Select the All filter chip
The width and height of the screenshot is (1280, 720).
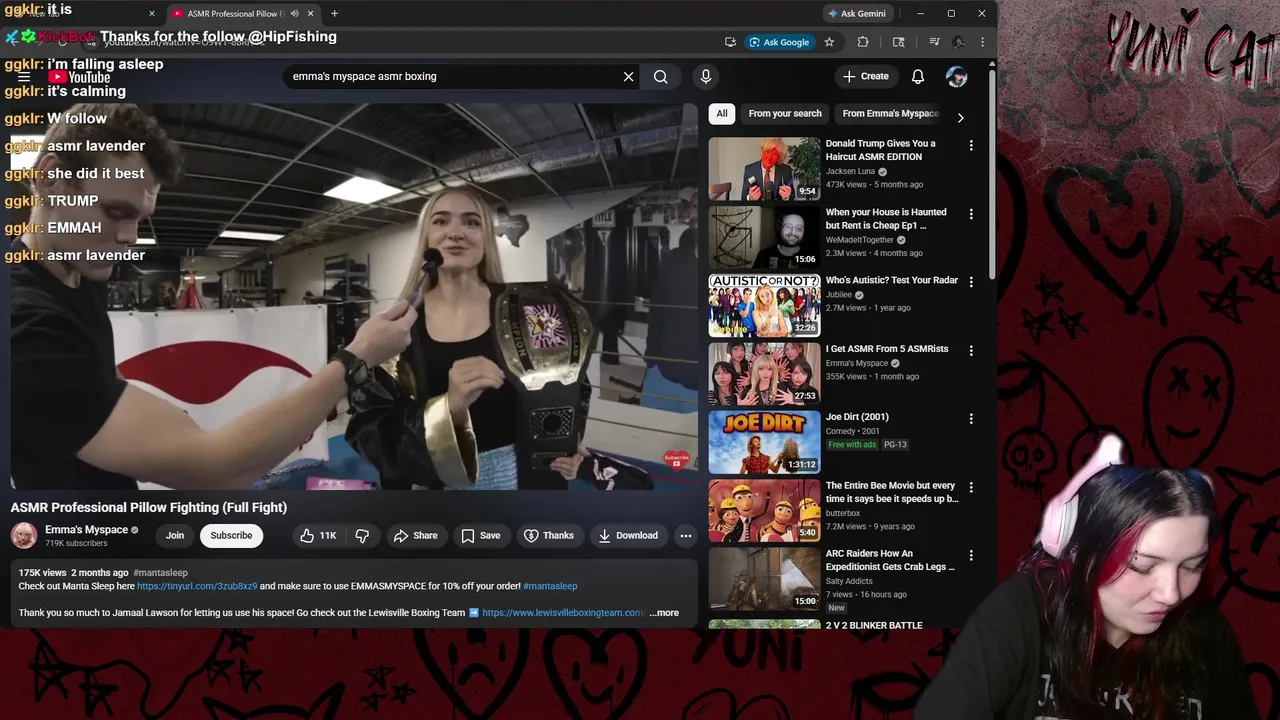tap(722, 114)
